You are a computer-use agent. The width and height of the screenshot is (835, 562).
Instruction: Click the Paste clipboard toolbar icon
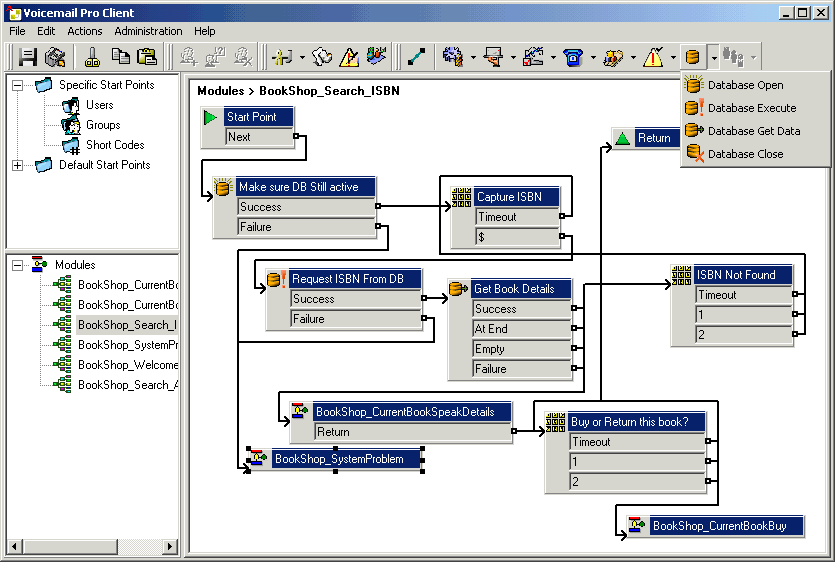(x=147, y=57)
